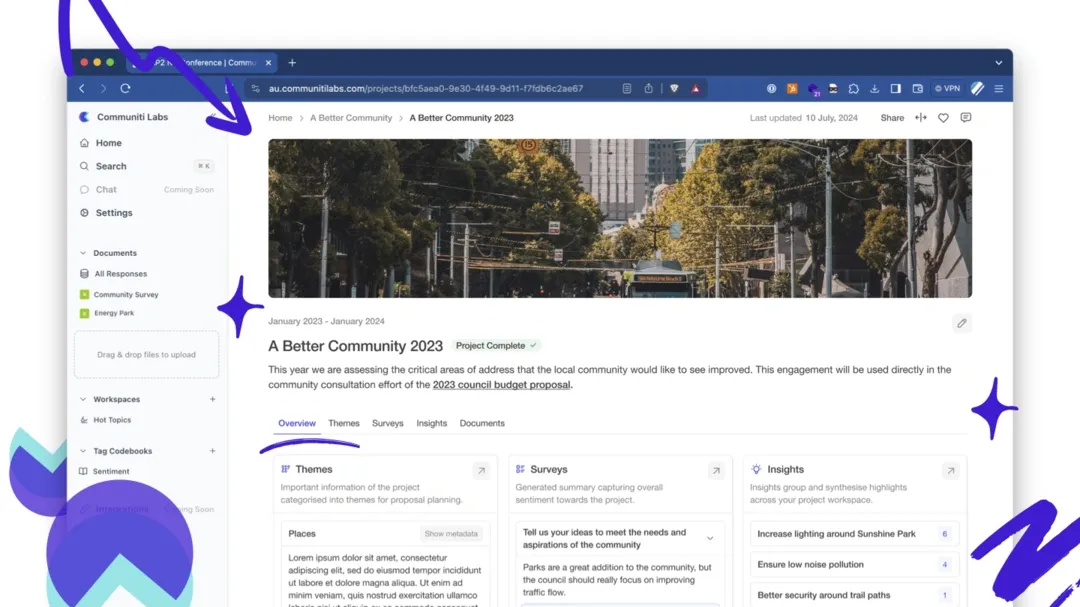Screen dimensions: 1080x607
Task: Switch to the Documents tab
Action: tap(482, 423)
